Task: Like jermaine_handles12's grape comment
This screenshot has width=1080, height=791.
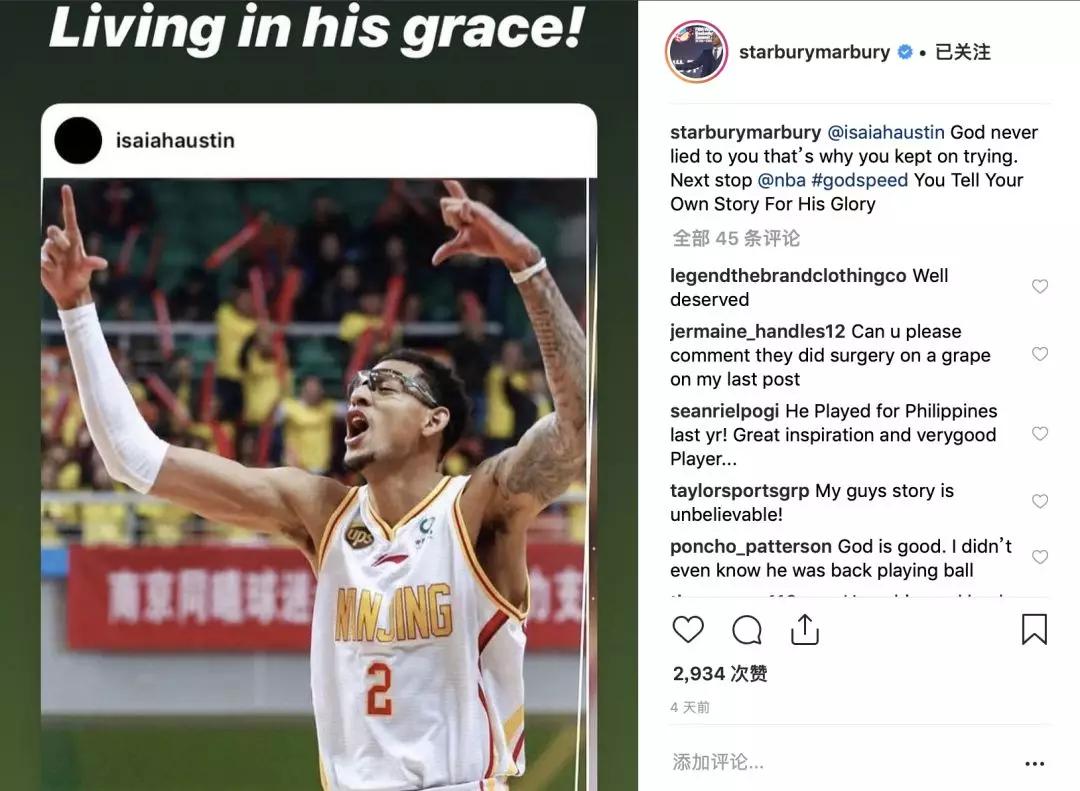Action: [1039, 353]
